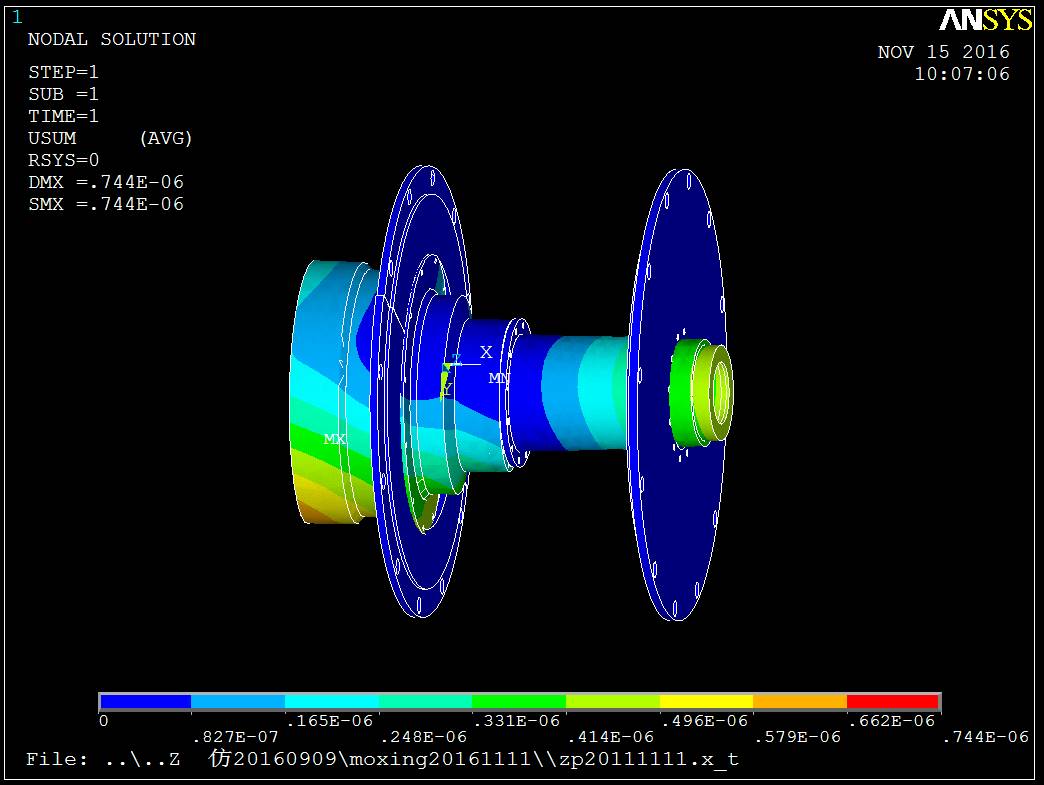Click the DMX =.744E-06 value text
Screen dimensions: 1044x785
(x=106, y=182)
